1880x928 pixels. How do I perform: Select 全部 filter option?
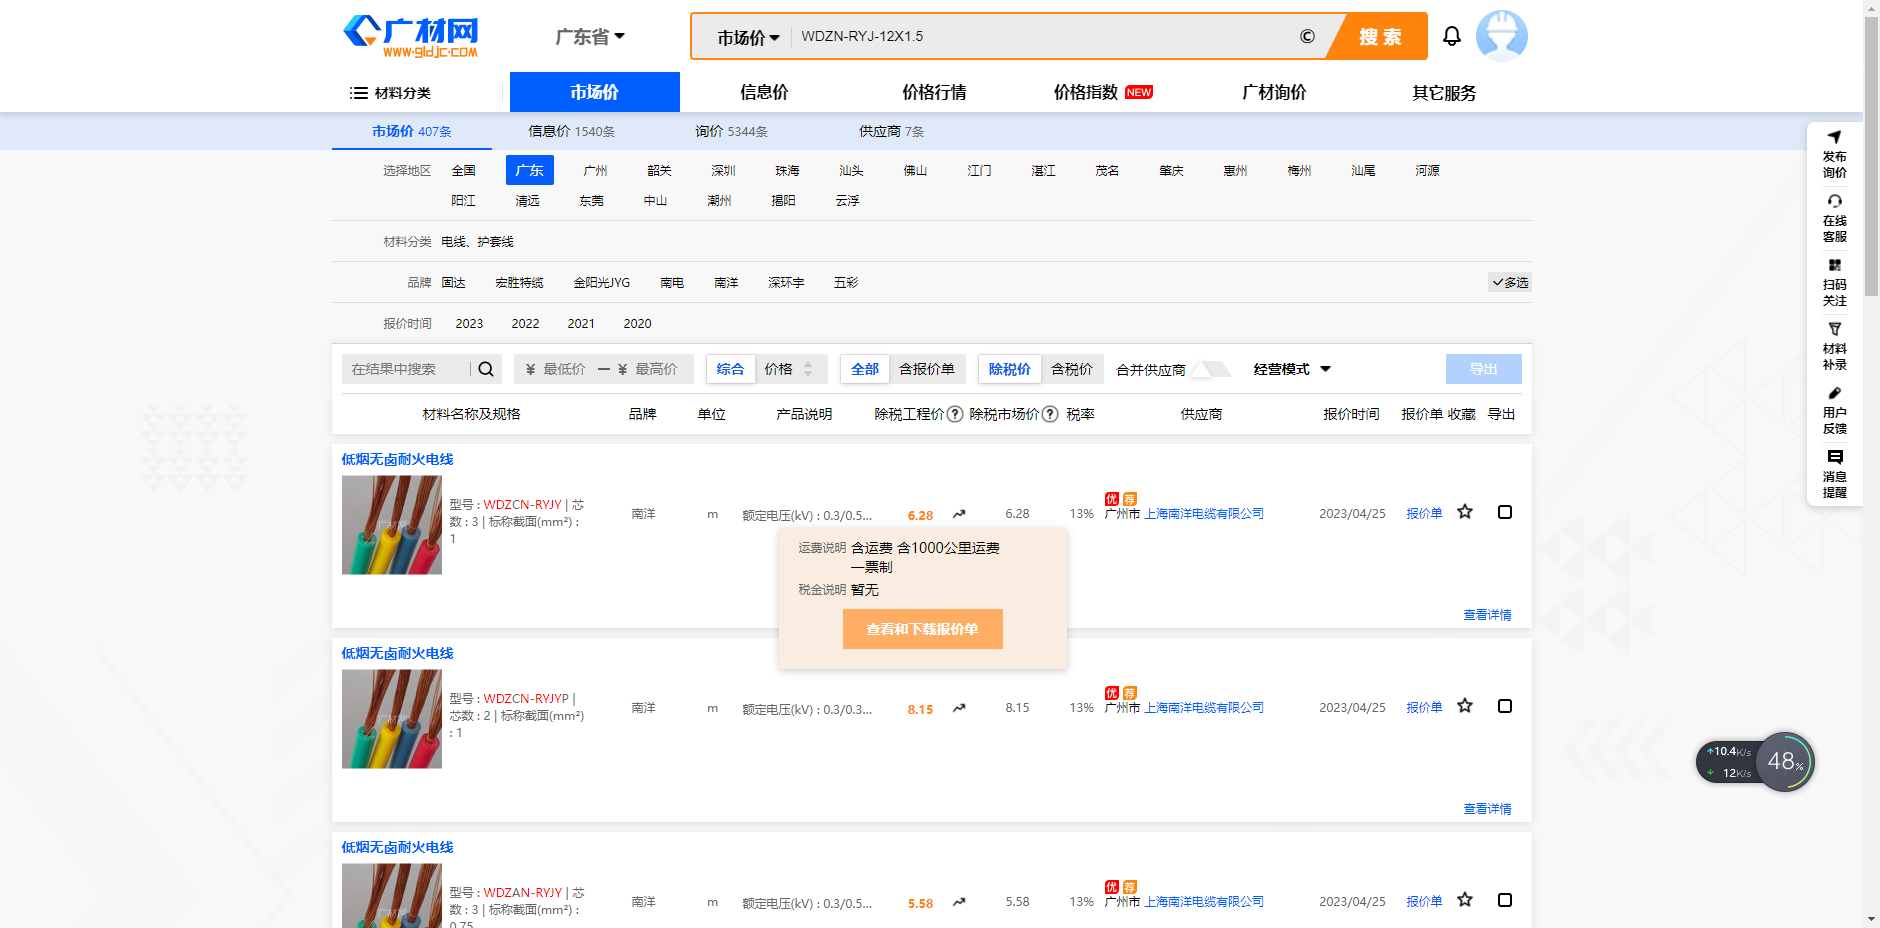(x=865, y=369)
